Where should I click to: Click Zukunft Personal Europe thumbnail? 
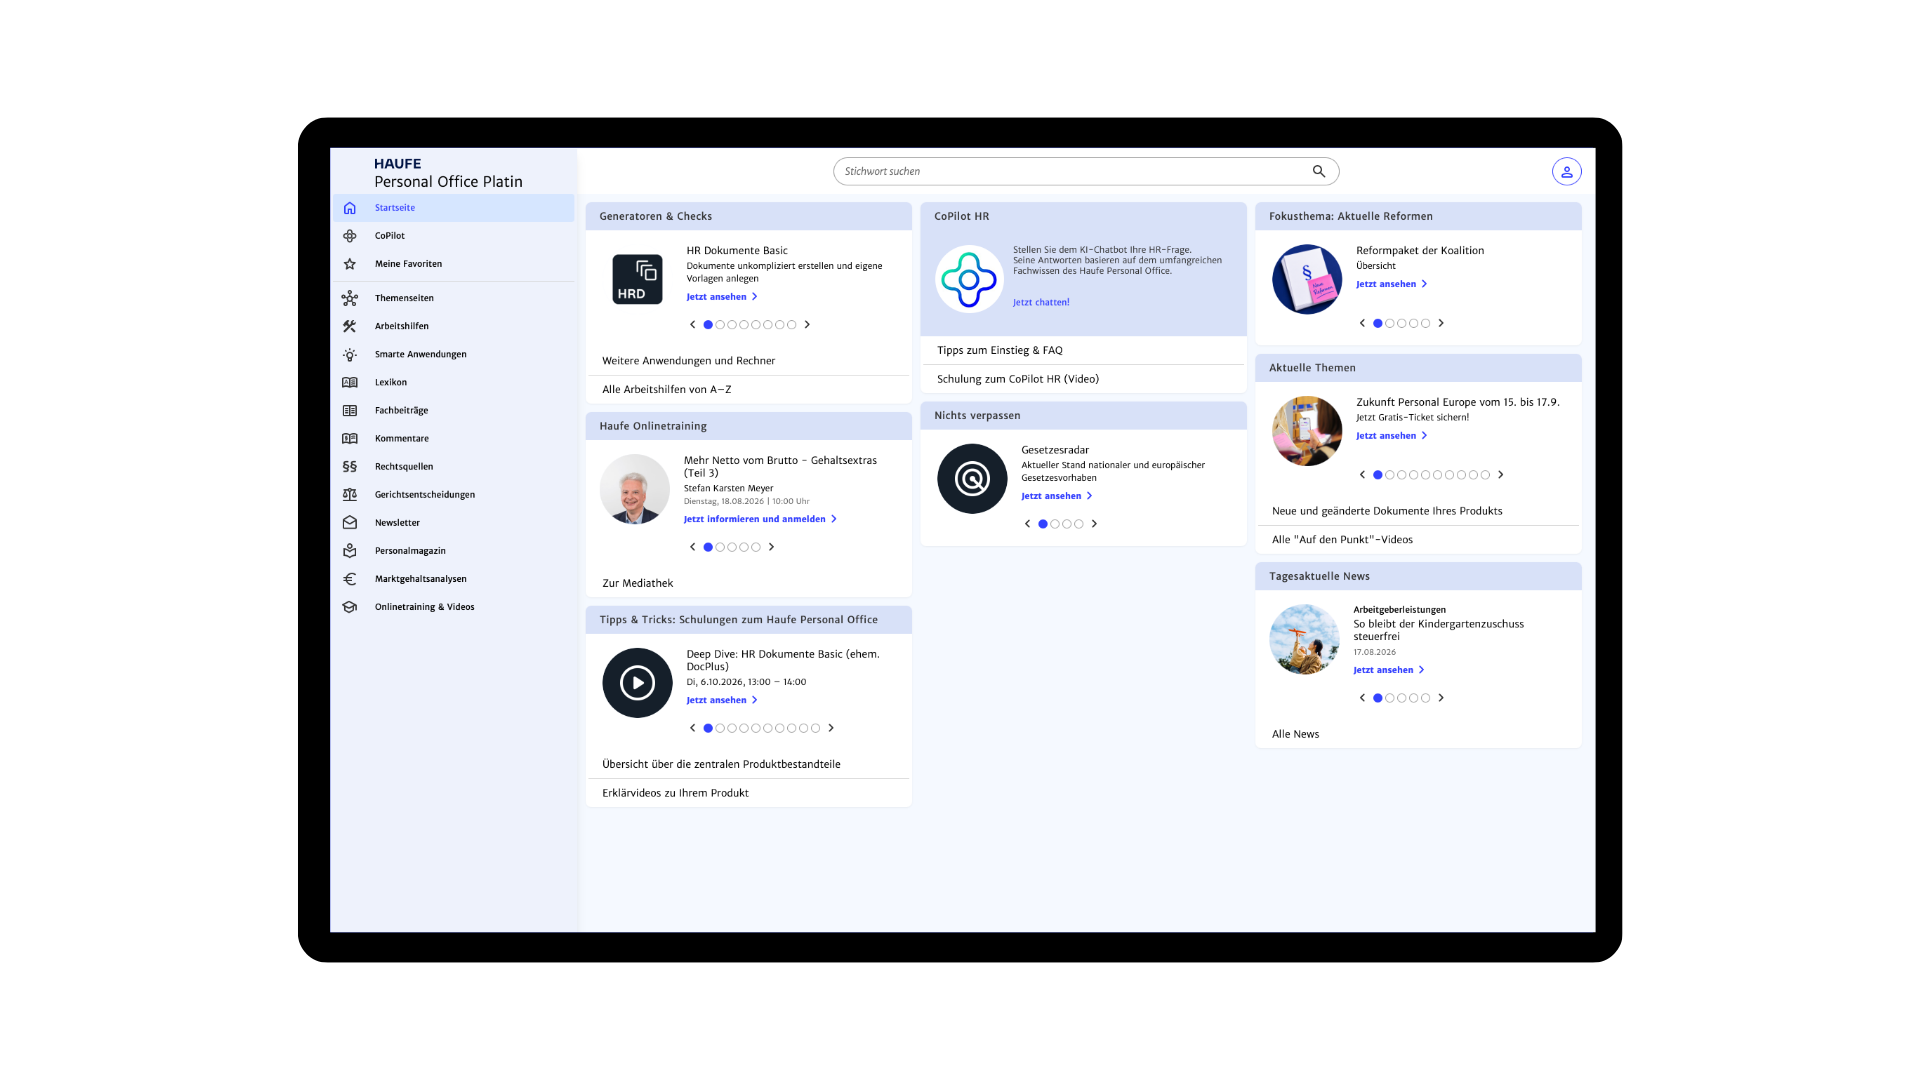[x=1306, y=431]
